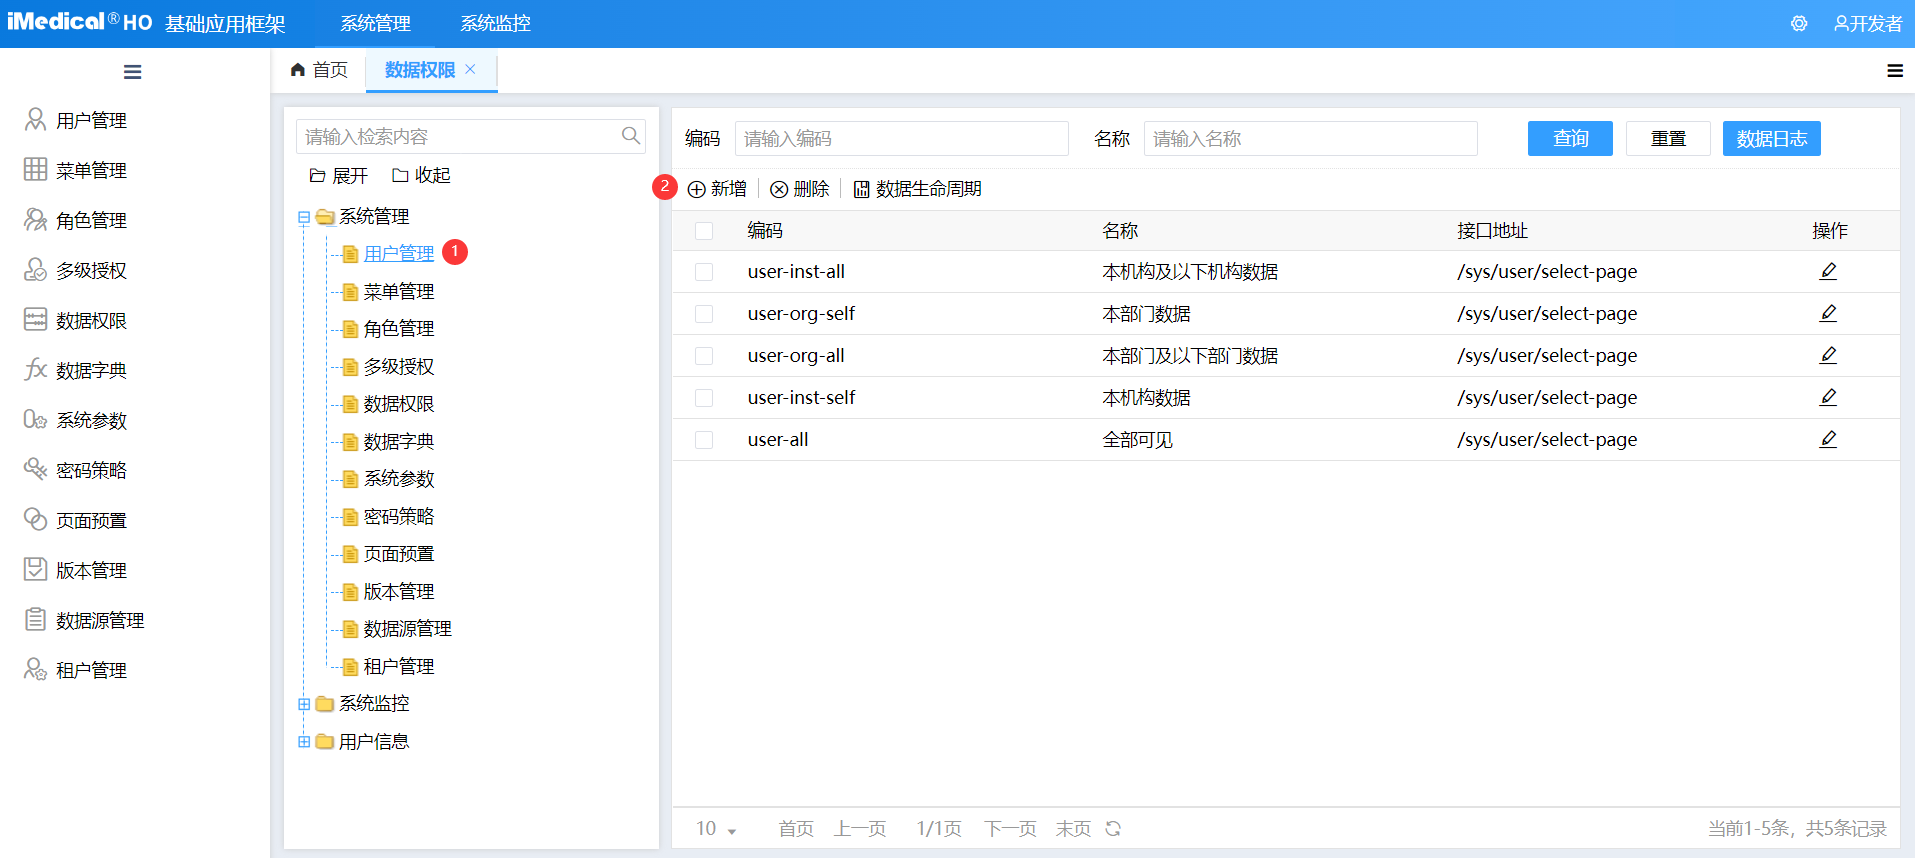This screenshot has height=858, width=1915.
Task: Open 数据字典 in the left sidebar
Action: click(x=76, y=370)
